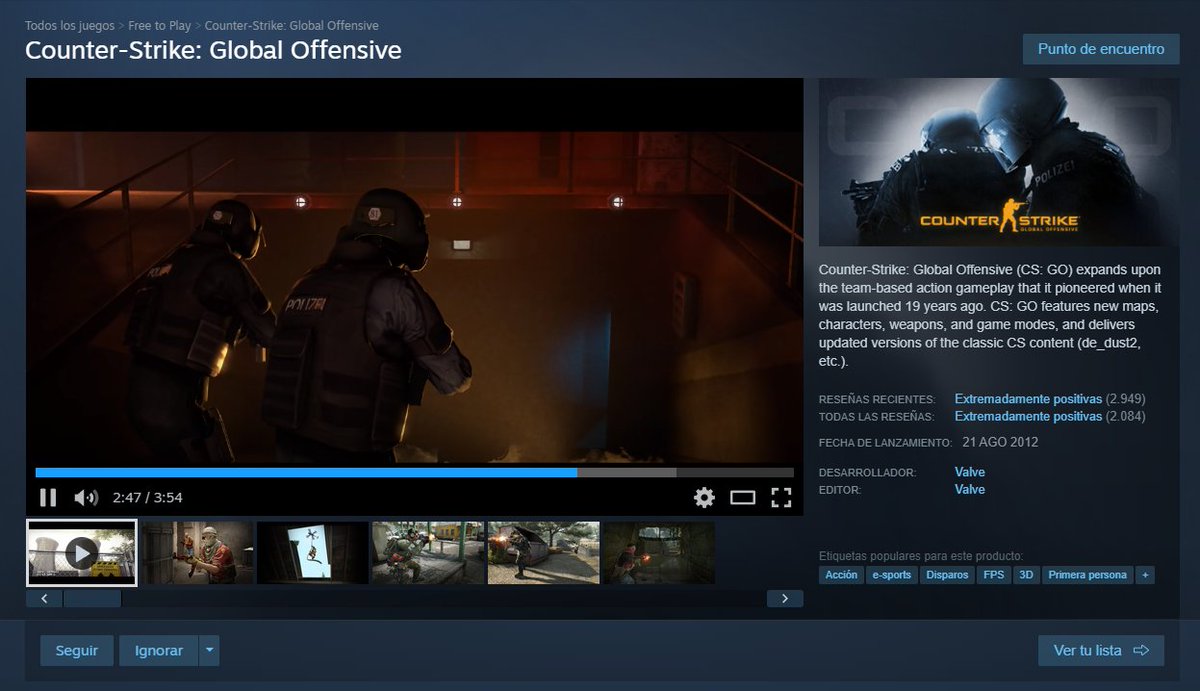This screenshot has width=1200, height=691.
Task: Mute the video volume speaker icon
Action: pos(86,497)
